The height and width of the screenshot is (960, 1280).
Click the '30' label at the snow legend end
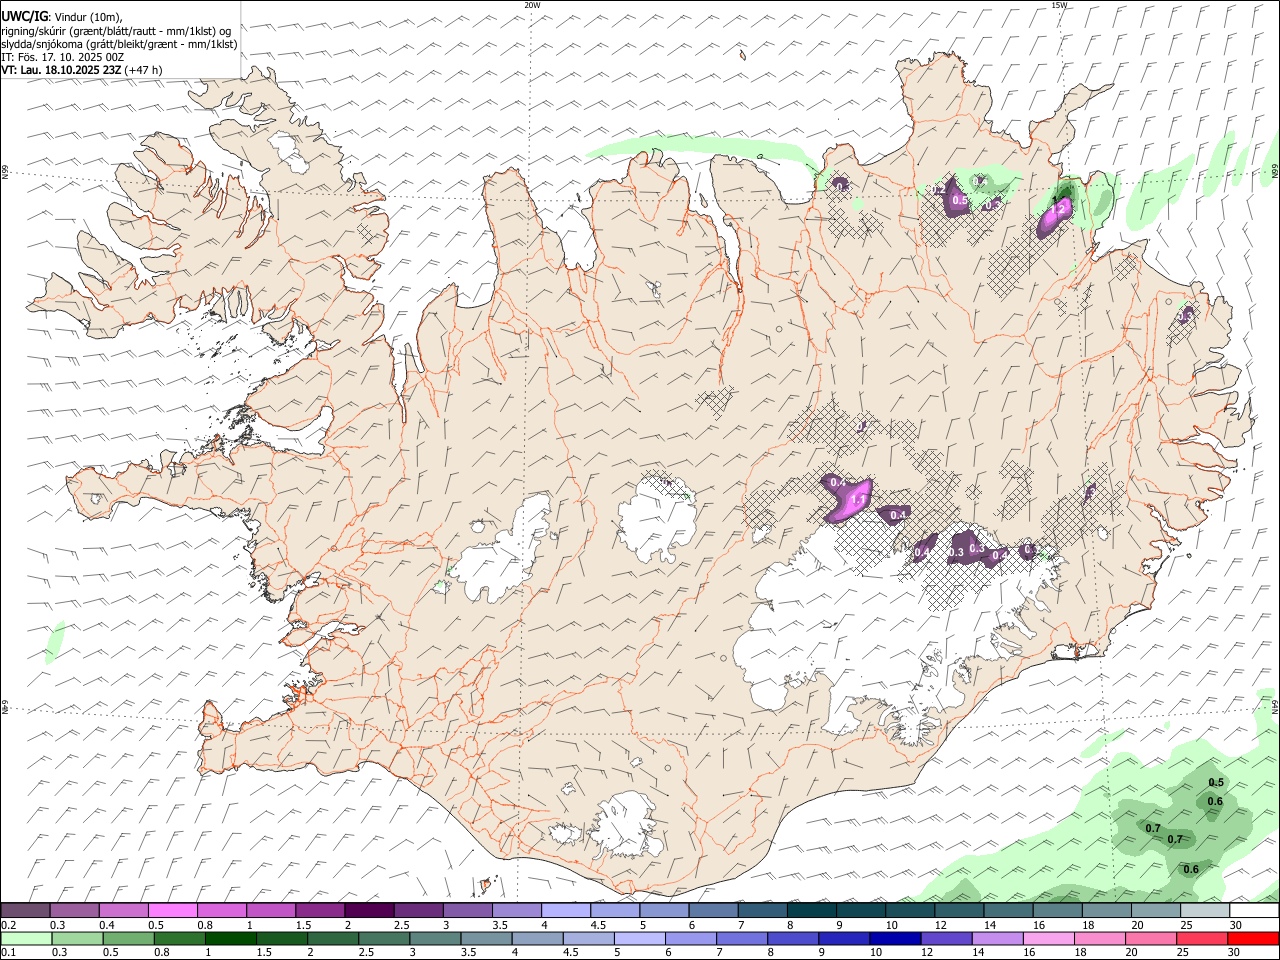coord(1236,925)
